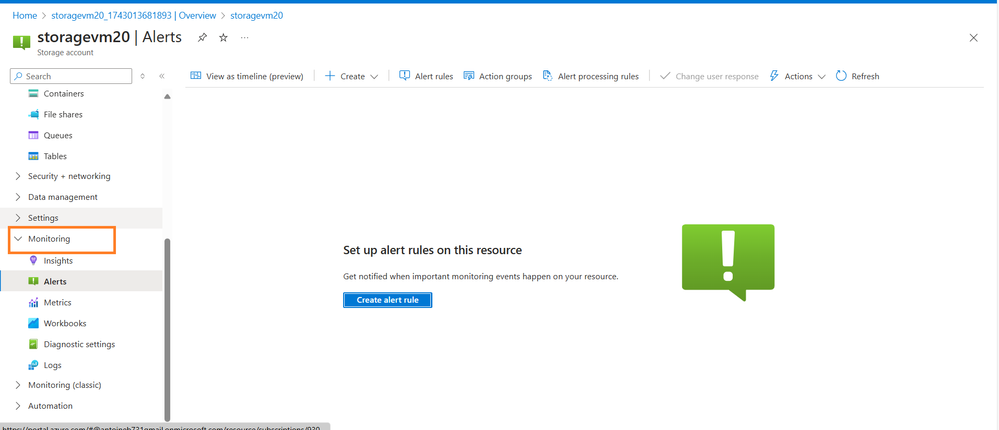Viewport: 999px width, 430px height.
Task: Click Change user response command
Action: click(710, 76)
